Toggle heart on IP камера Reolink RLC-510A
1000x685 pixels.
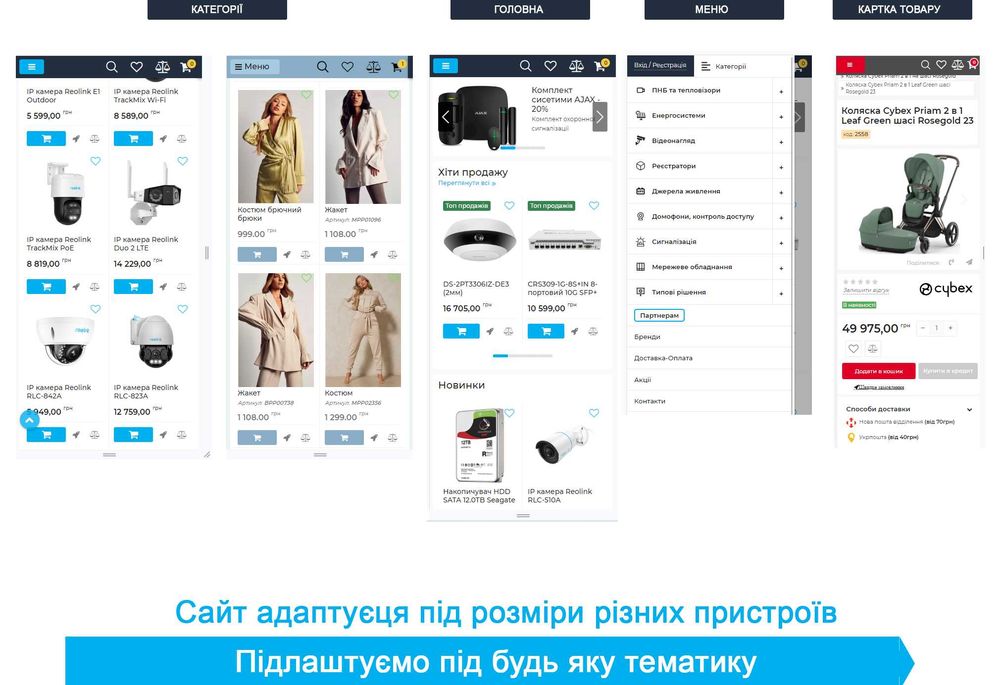click(x=594, y=413)
